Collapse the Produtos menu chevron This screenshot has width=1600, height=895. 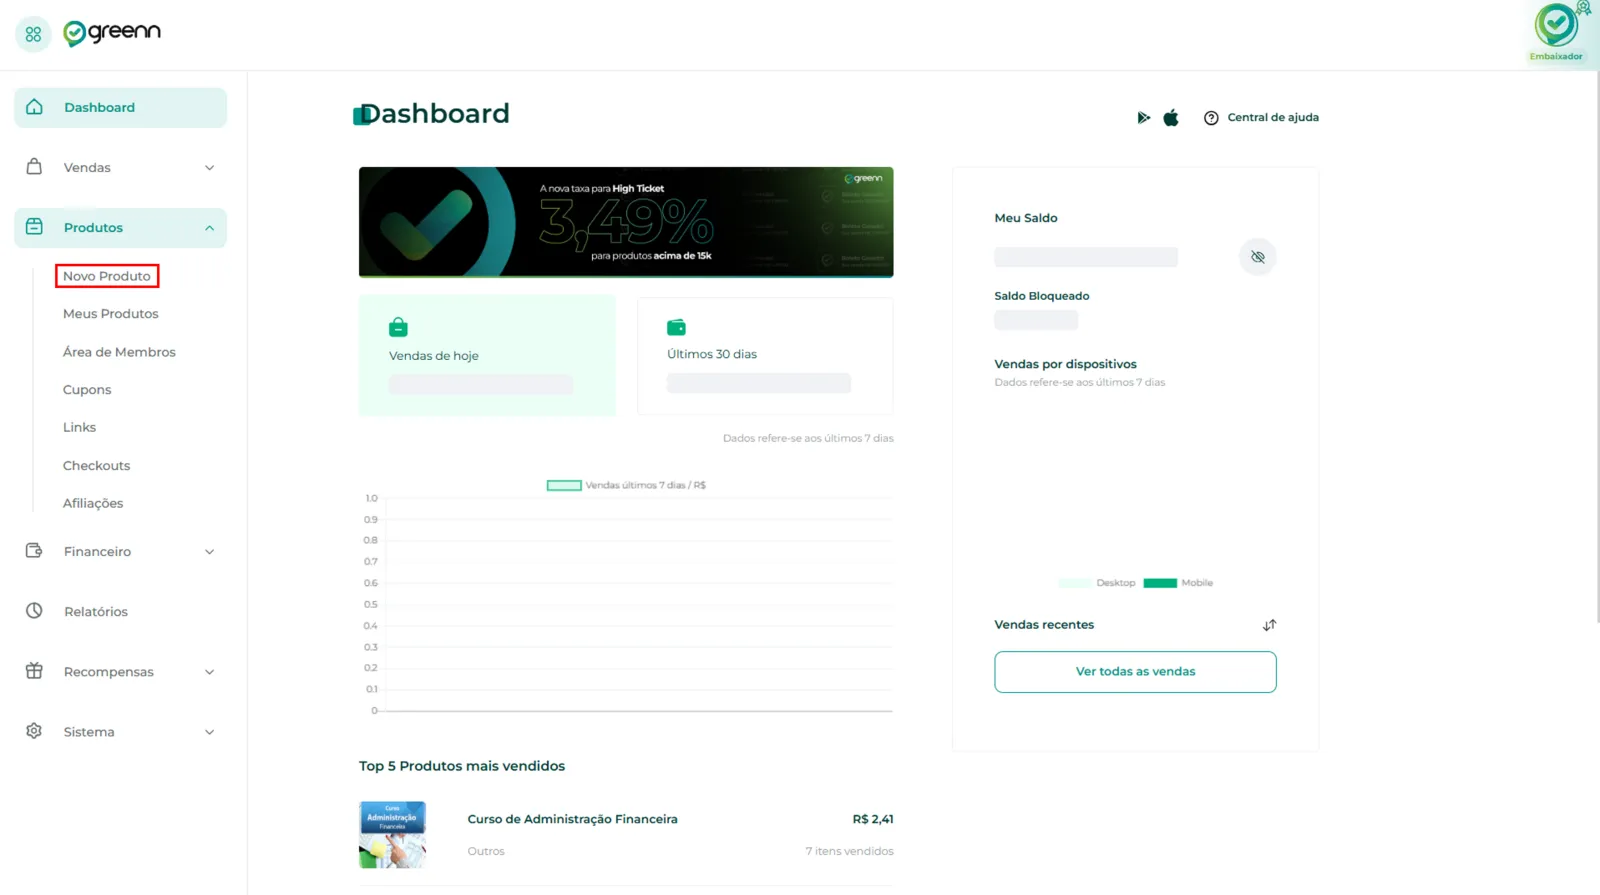coord(209,228)
